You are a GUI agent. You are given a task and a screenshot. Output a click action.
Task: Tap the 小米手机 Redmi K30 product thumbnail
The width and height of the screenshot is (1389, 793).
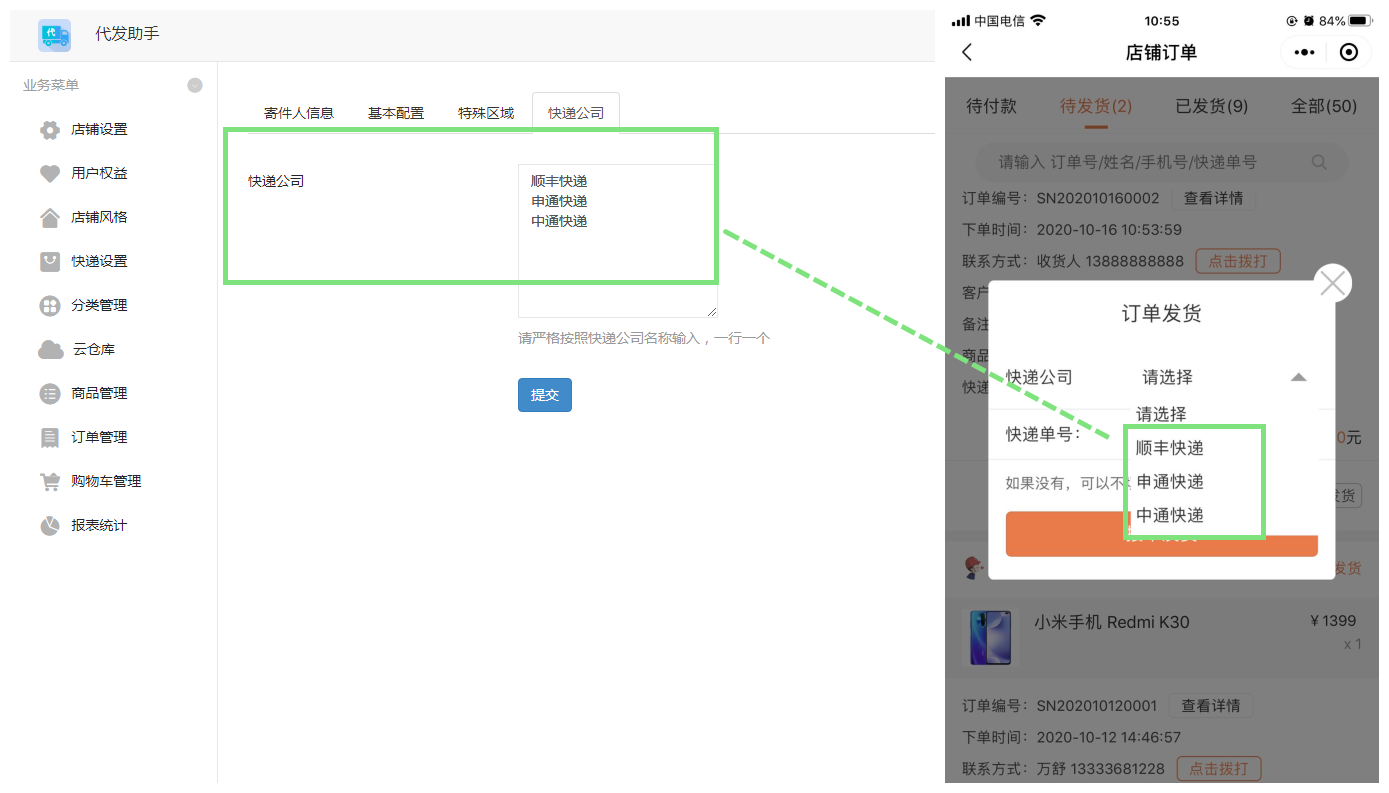(990, 637)
